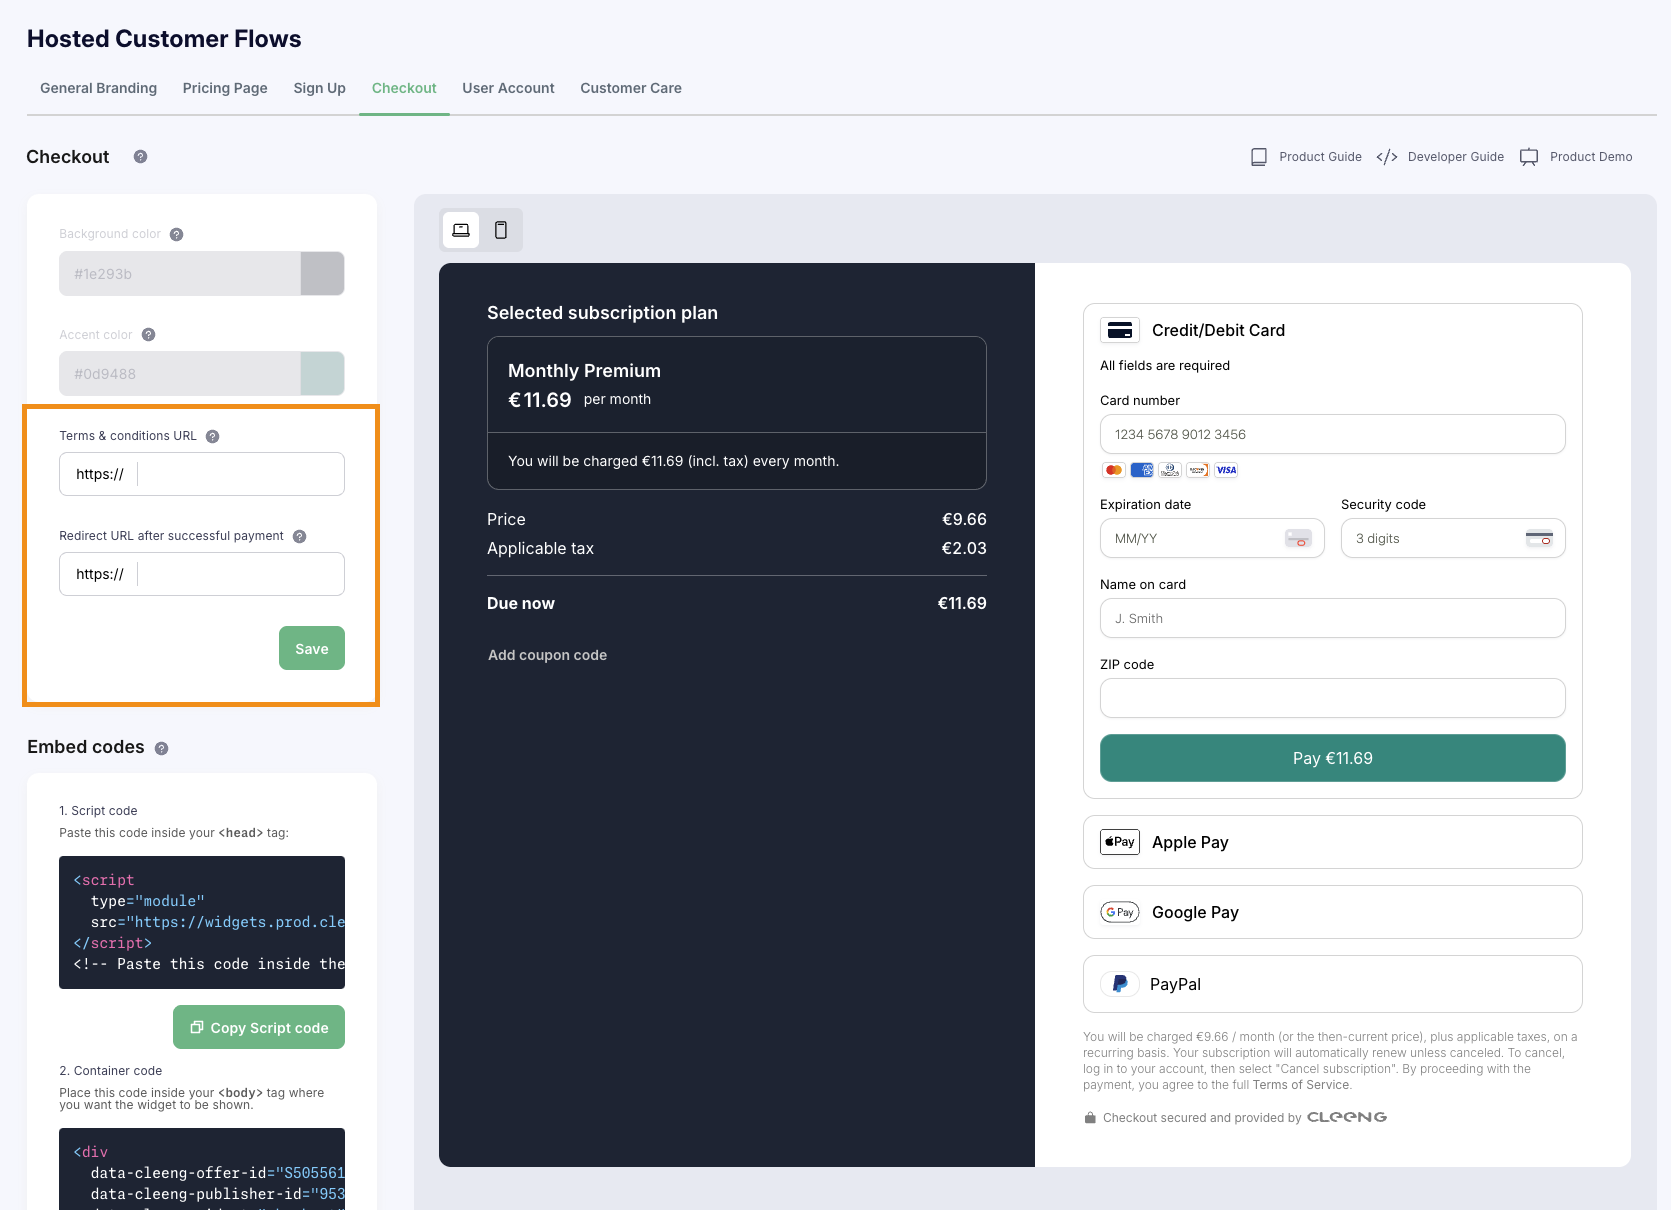The width and height of the screenshot is (1671, 1210).
Task: Switch preview to mobile view
Action: pyautogui.click(x=501, y=230)
